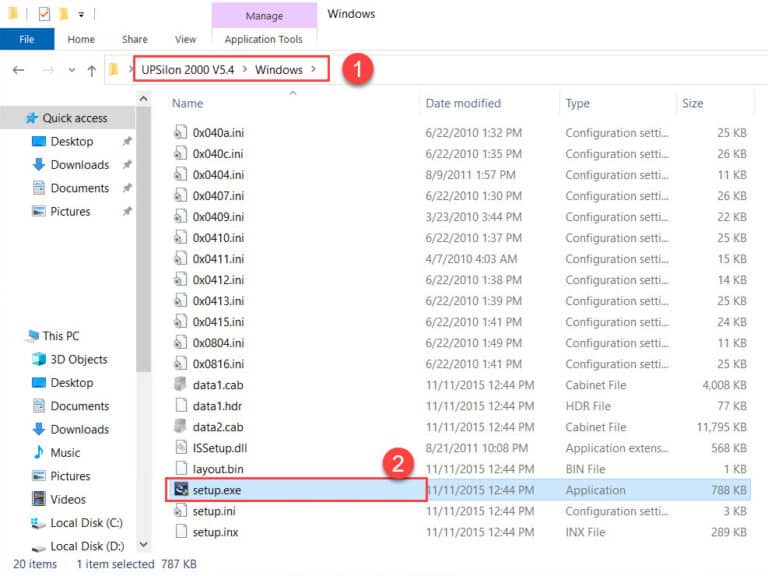Select the data1.cab cabinet icon
768x576 pixels.
coord(181,384)
